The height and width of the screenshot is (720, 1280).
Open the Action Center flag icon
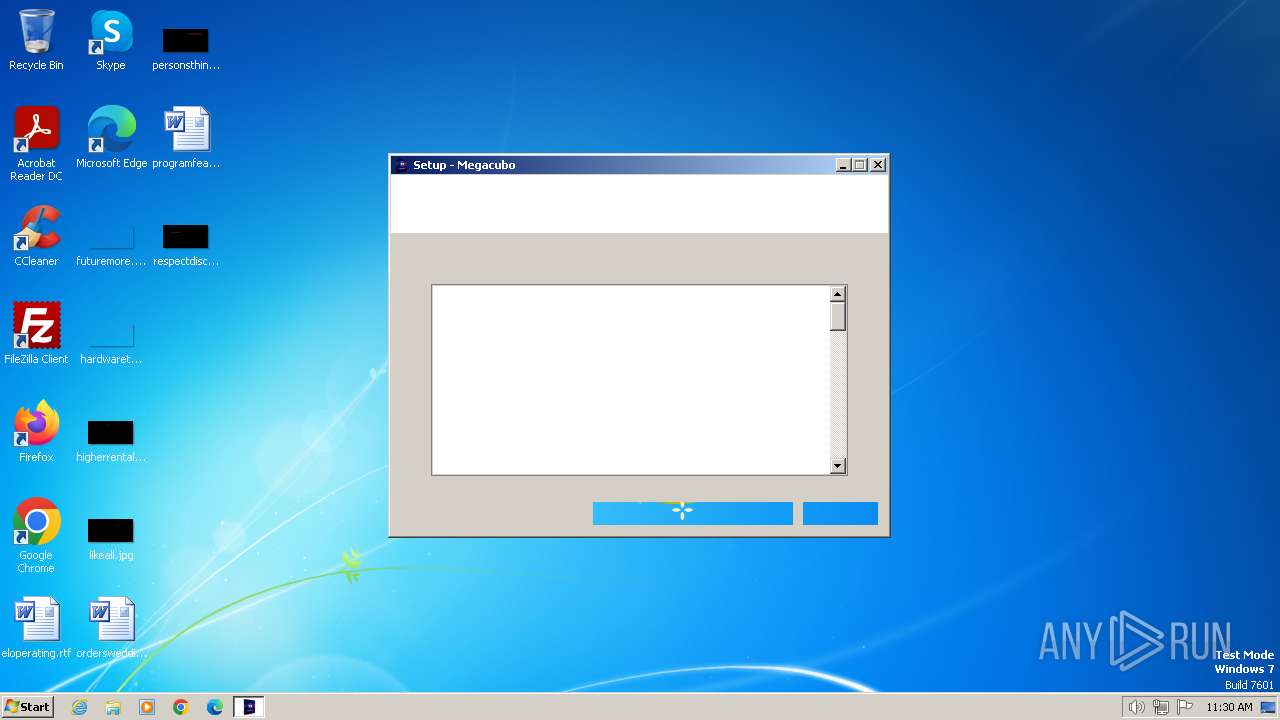pyautogui.click(x=1185, y=707)
